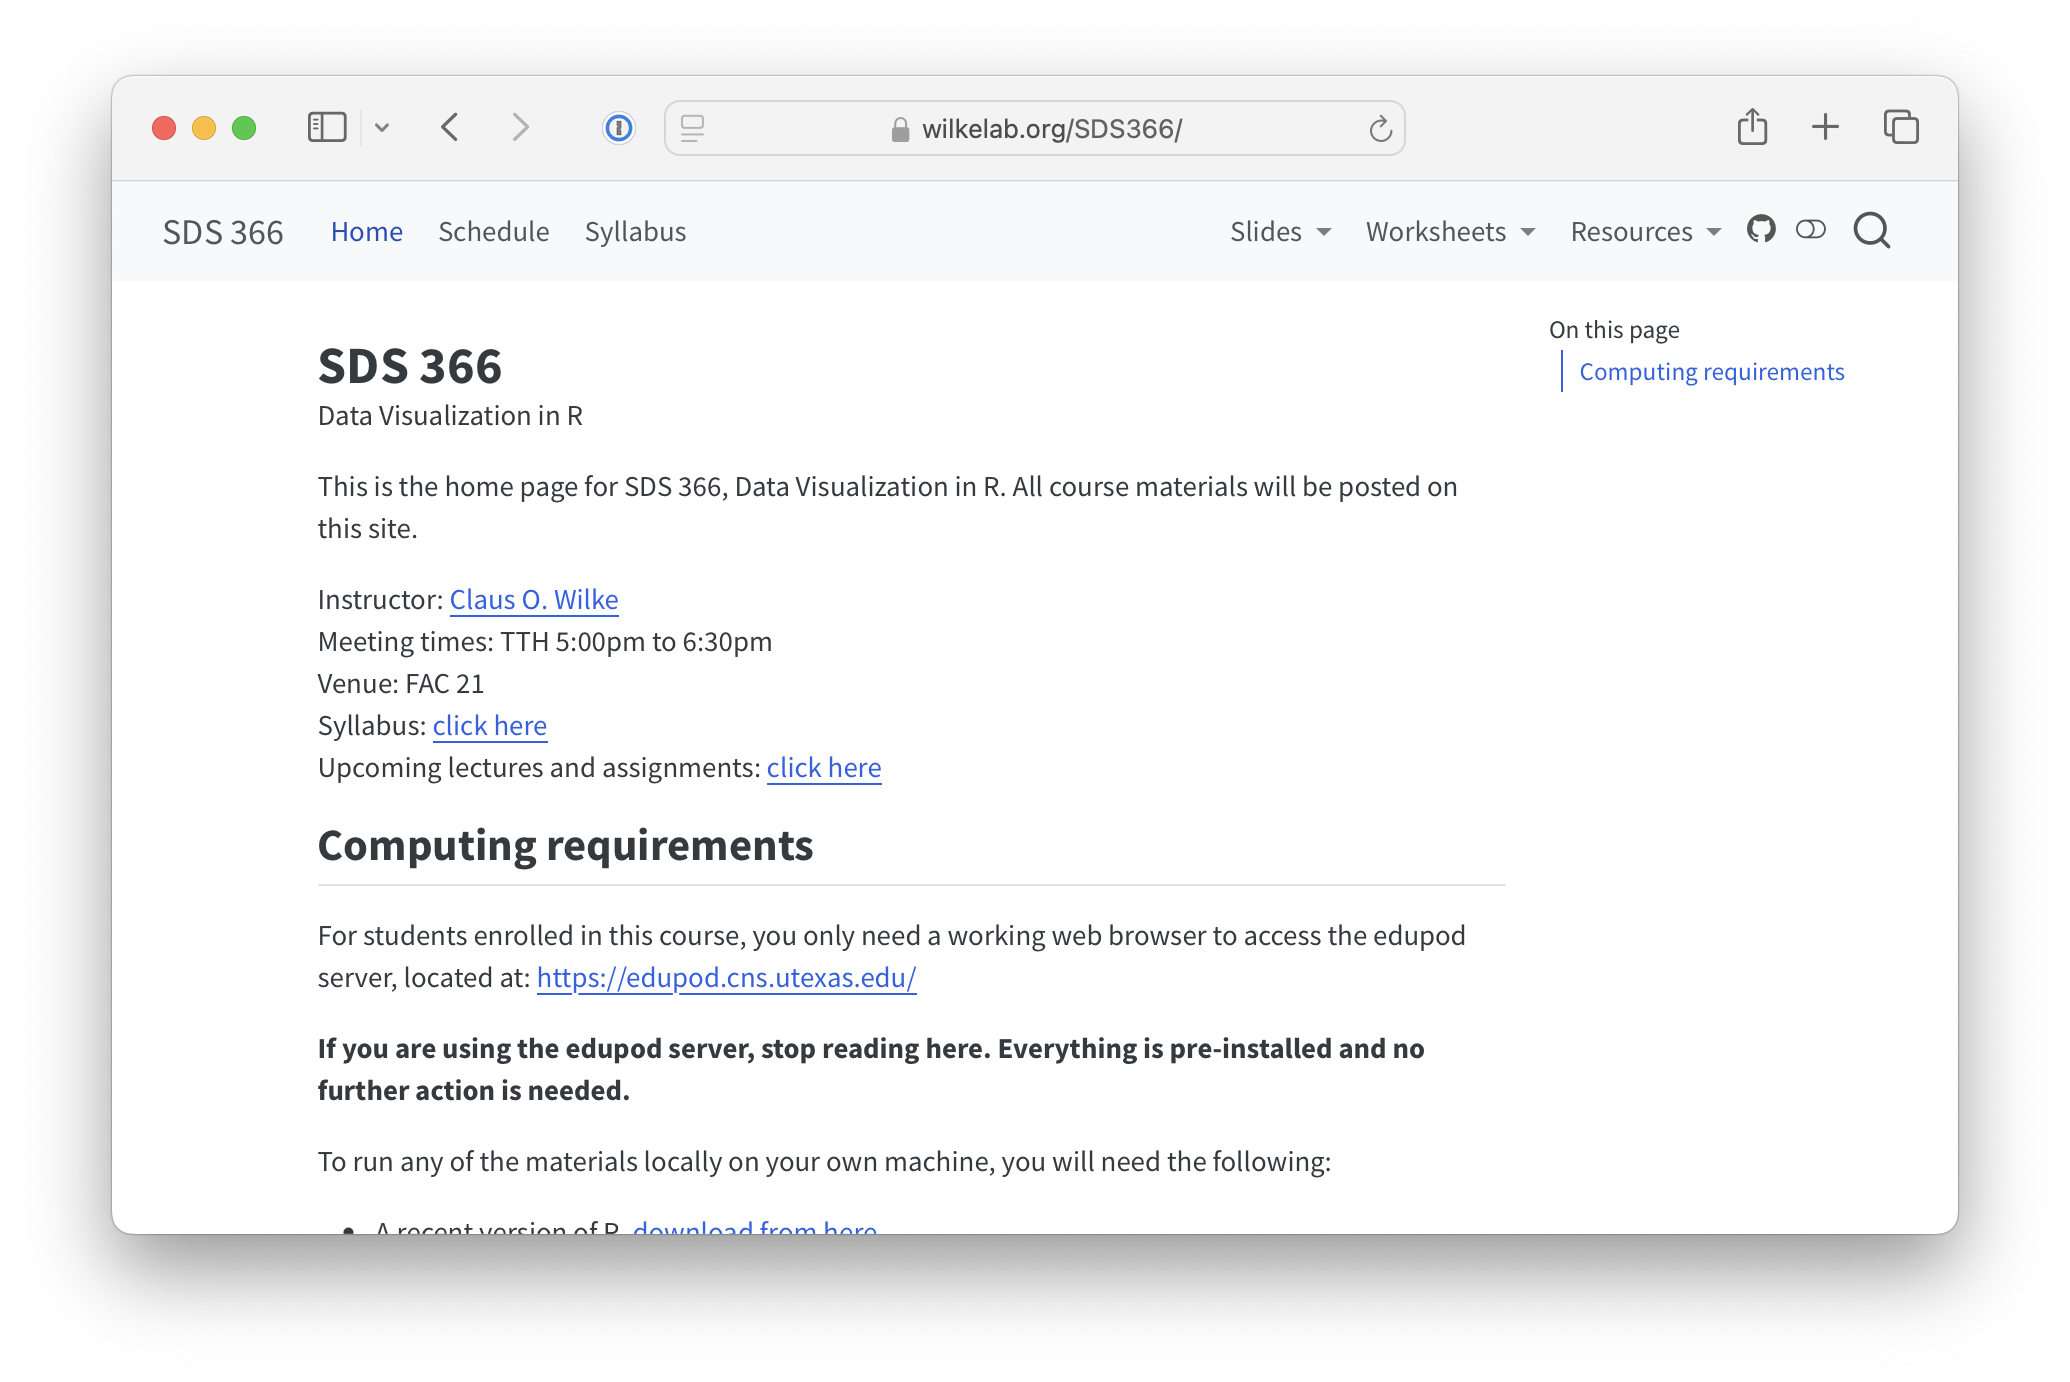Go to the Schedule nav item
2070x1382 pixels.
[x=493, y=232]
